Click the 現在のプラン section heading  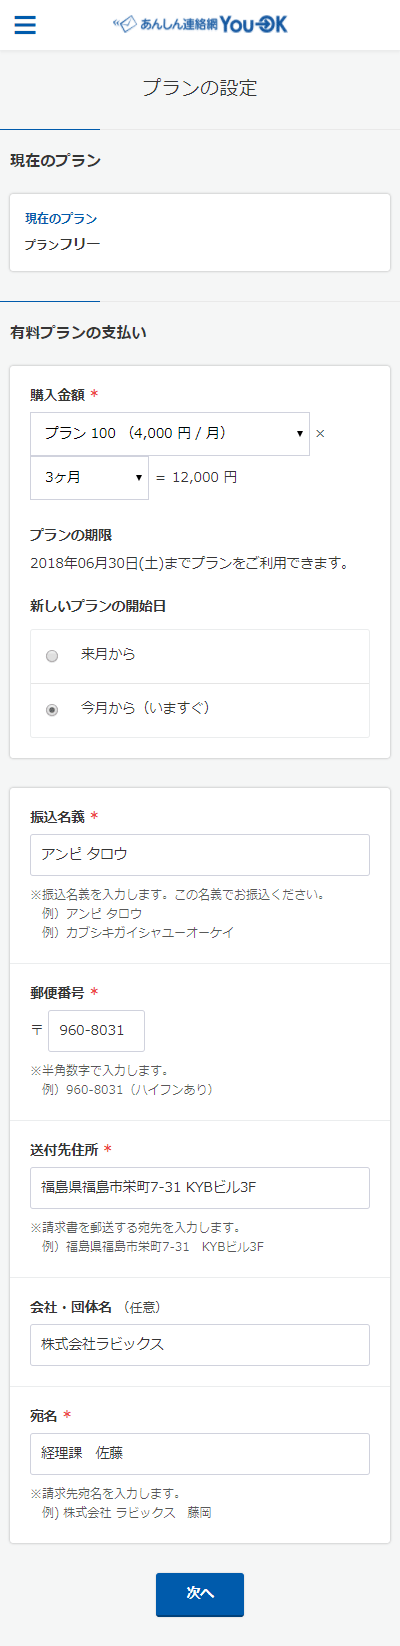(x=55, y=161)
